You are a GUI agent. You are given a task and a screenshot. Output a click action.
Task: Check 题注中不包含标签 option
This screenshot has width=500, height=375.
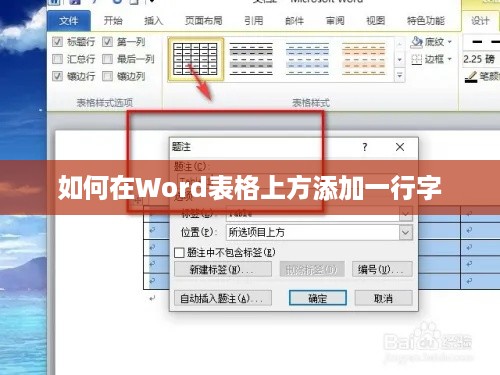click(x=179, y=252)
